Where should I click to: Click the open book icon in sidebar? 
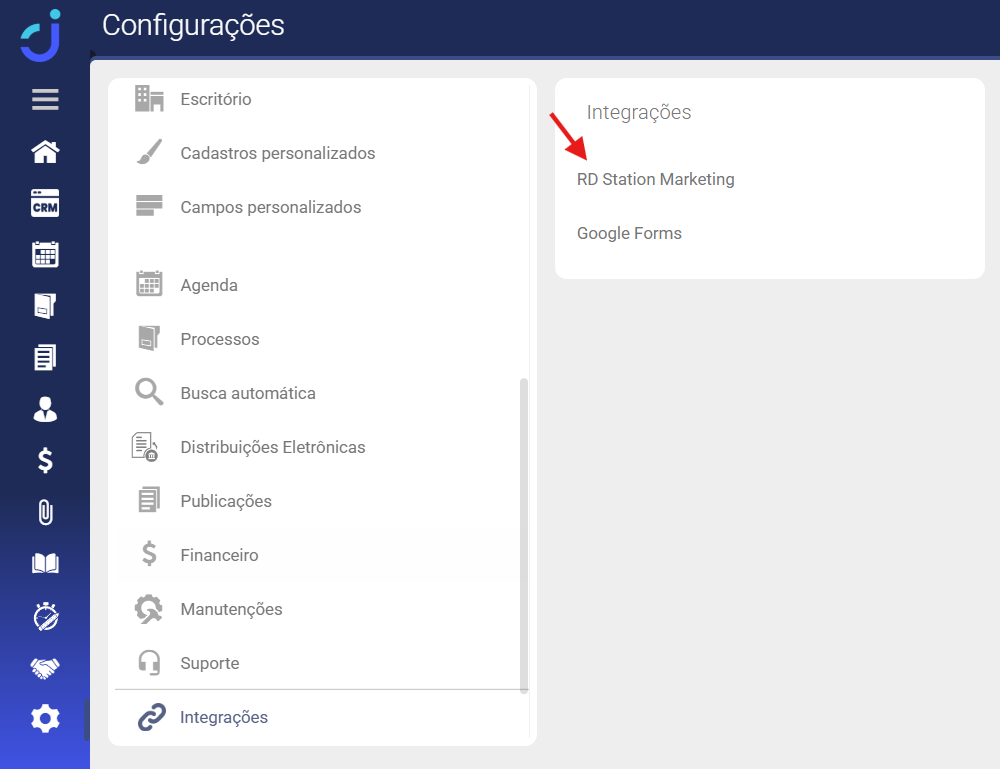(45, 564)
